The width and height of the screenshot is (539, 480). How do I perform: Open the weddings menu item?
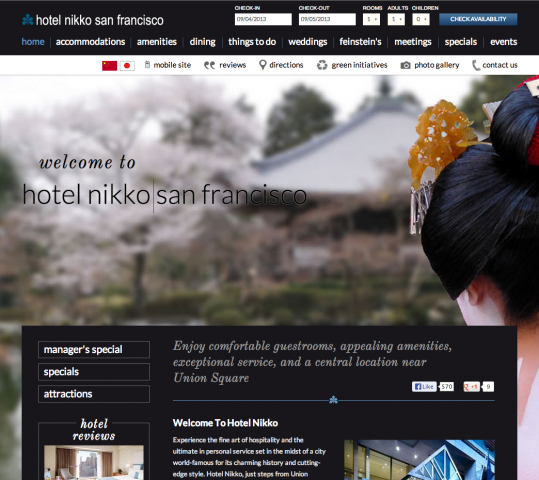tap(308, 42)
